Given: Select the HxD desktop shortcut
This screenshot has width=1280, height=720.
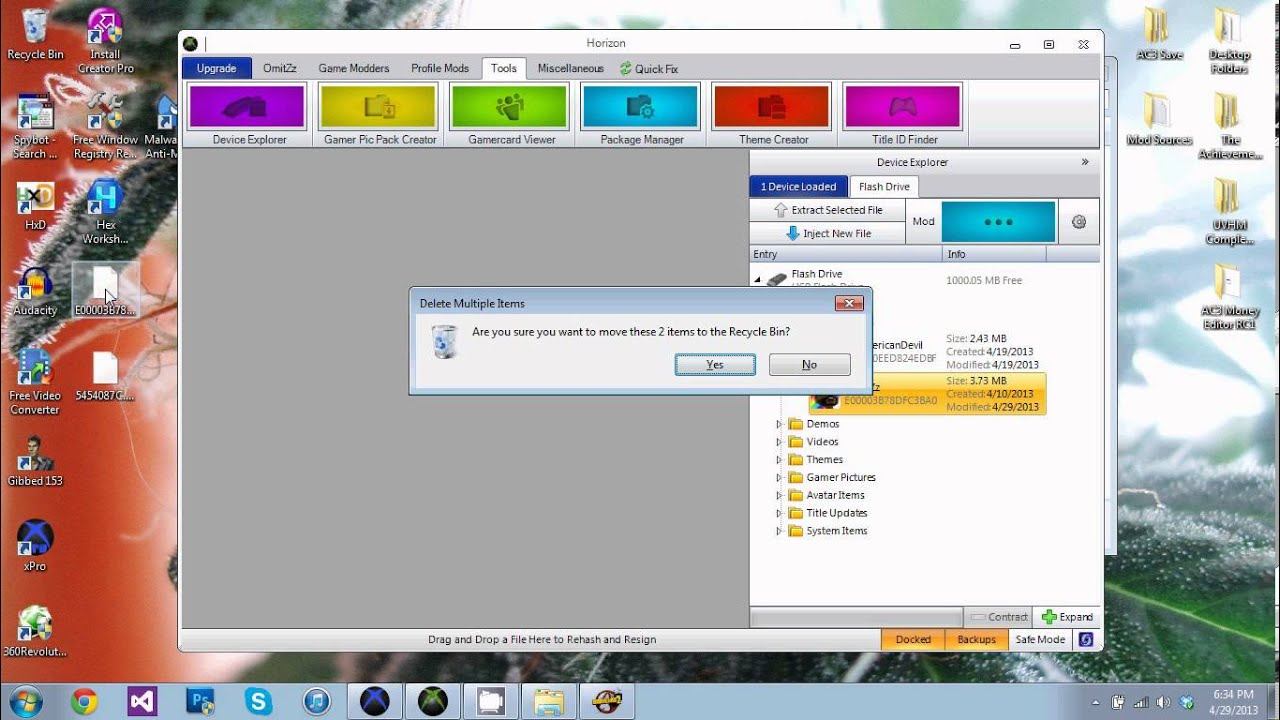Looking at the screenshot, I should click(35, 207).
